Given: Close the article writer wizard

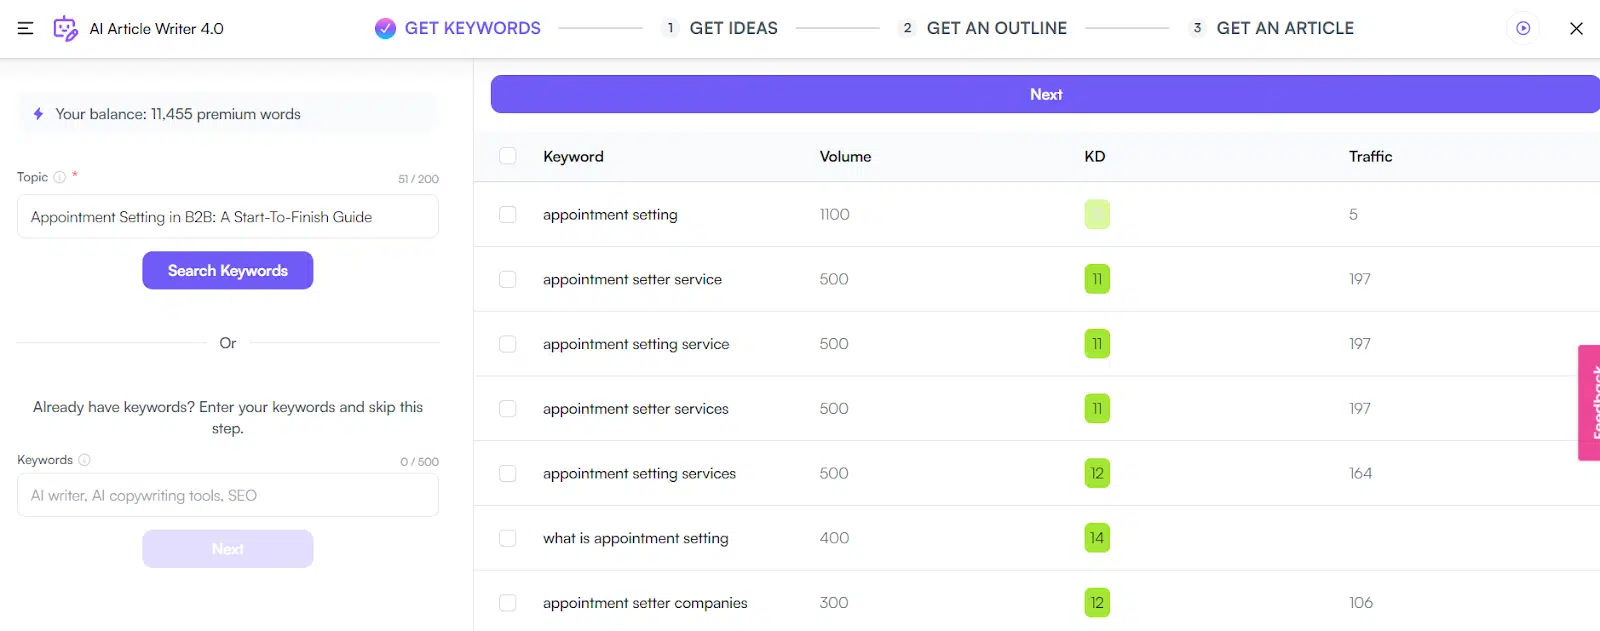Looking at the screenshot, I should coord(1576,28).
